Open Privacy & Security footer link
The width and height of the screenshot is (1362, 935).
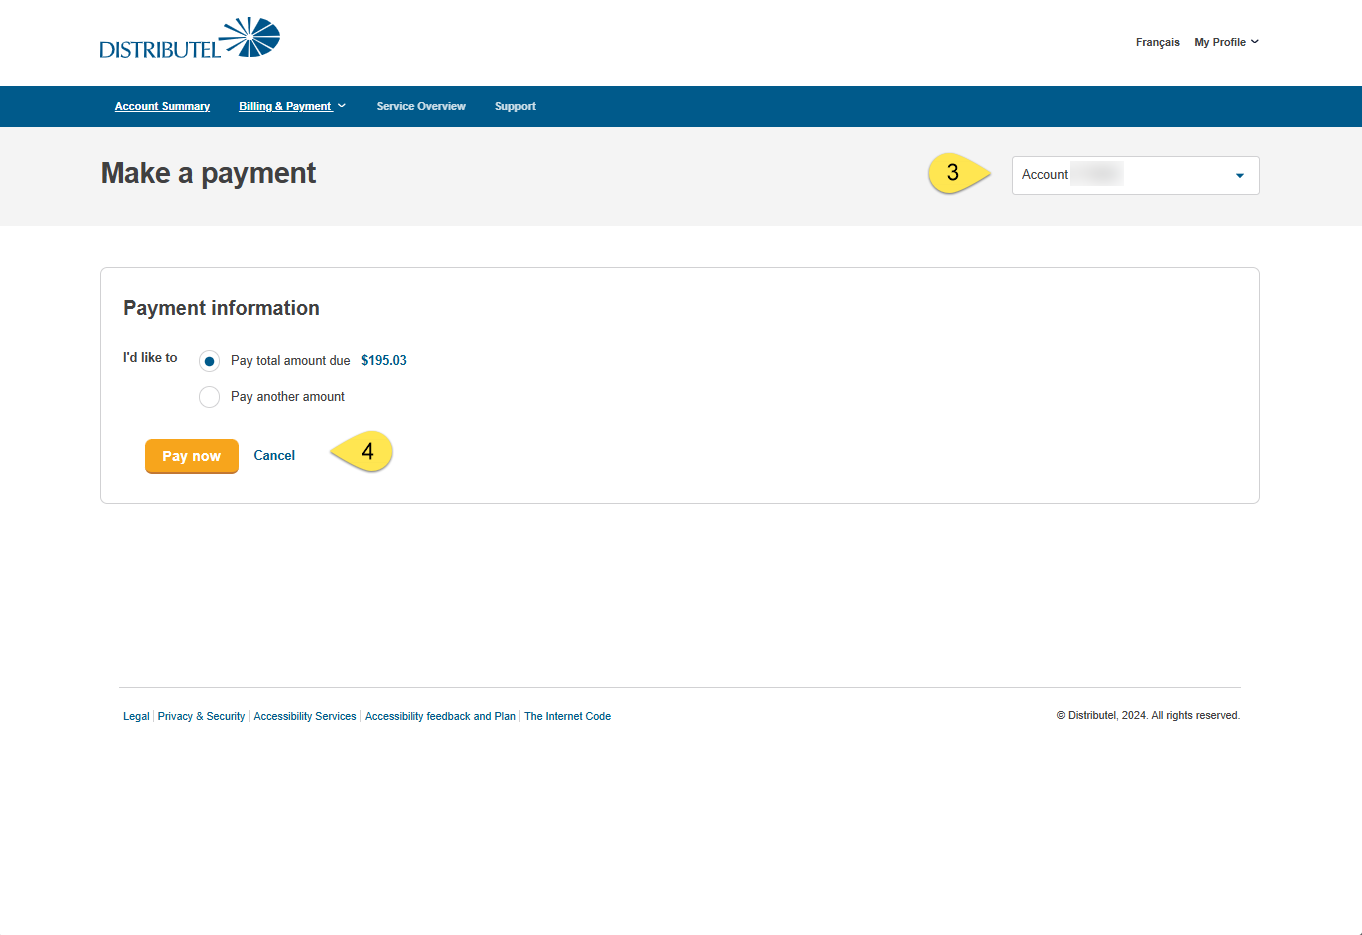(x=201, y=716)
